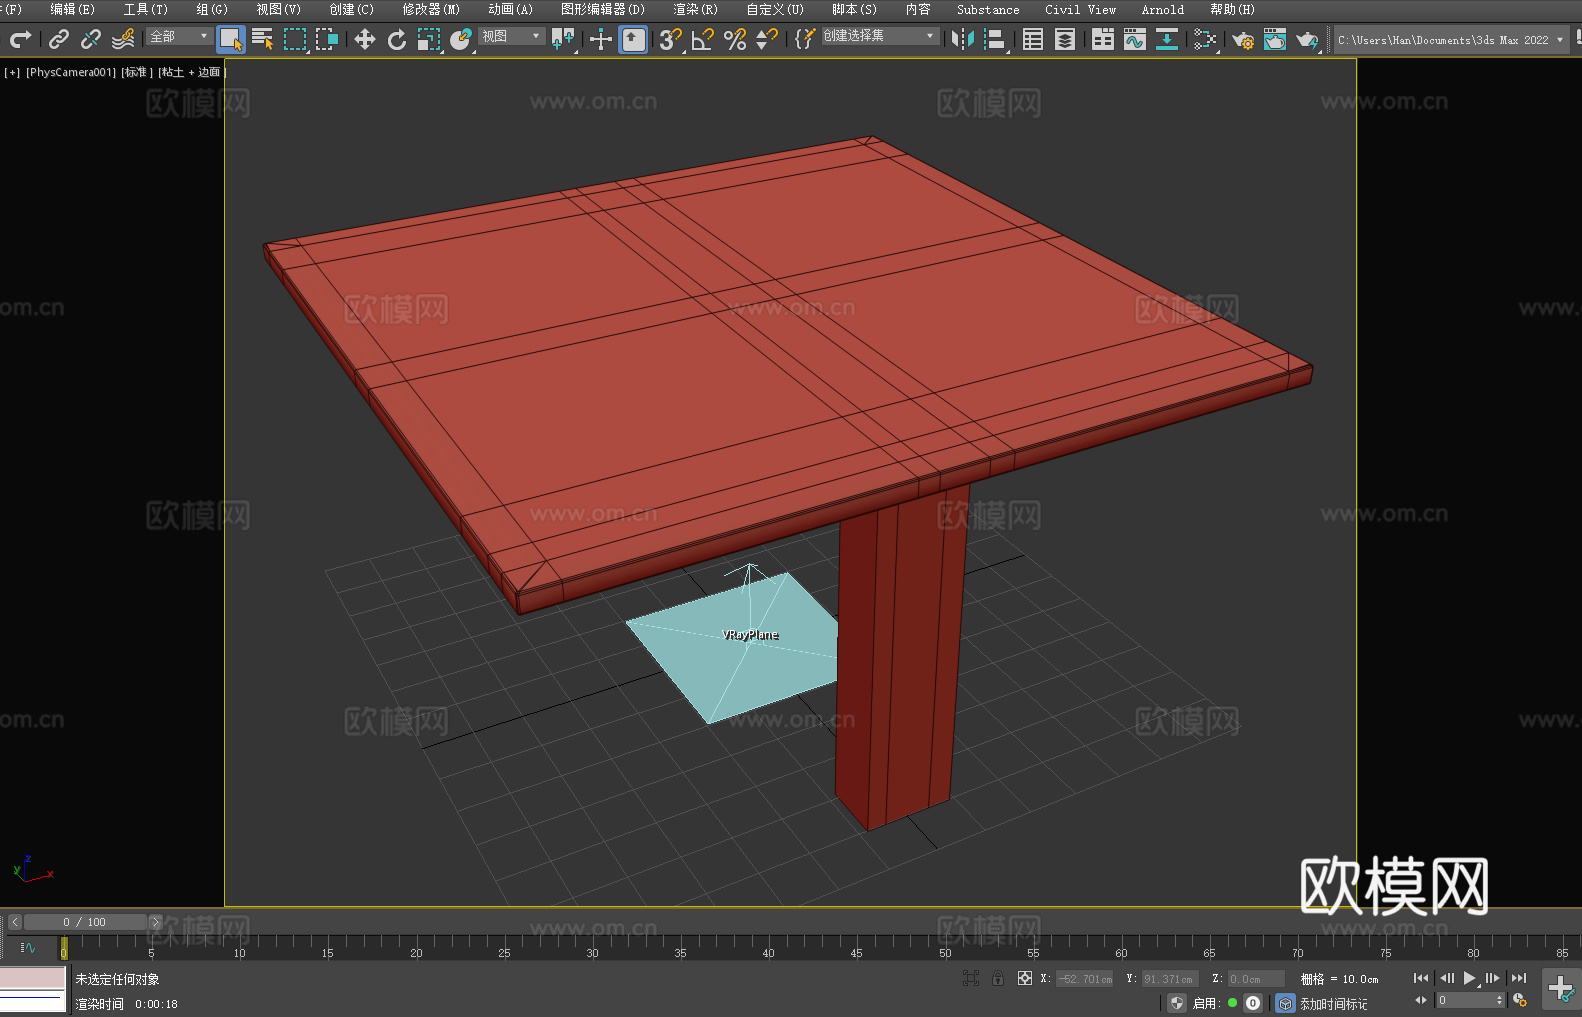Step time slider back with left arrow

(x=15, y=922)
